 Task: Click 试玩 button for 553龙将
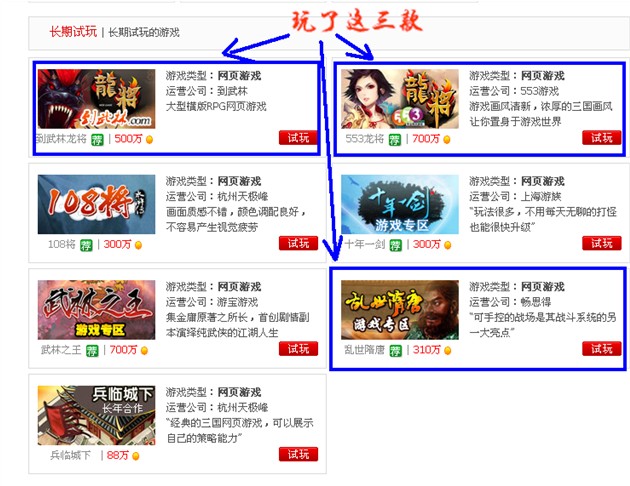[601, 138]
